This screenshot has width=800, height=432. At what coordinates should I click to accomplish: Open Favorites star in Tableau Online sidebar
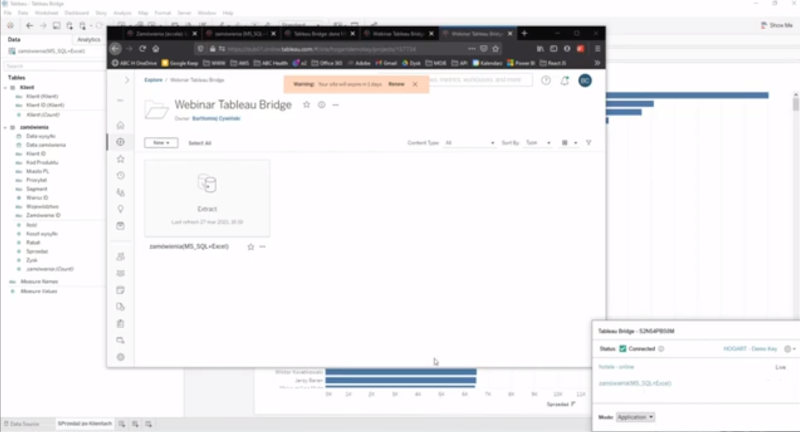pyautogui.click(x=120, y=159)
